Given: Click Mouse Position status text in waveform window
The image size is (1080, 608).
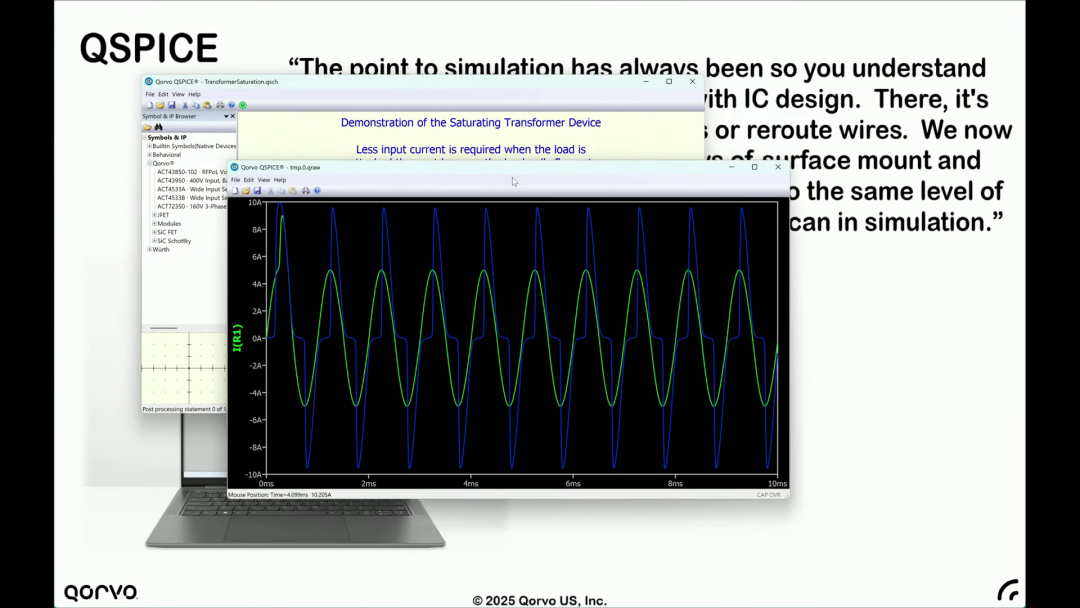Looking at the screenshot, I should pyautogui.click(x=280, y=494).
